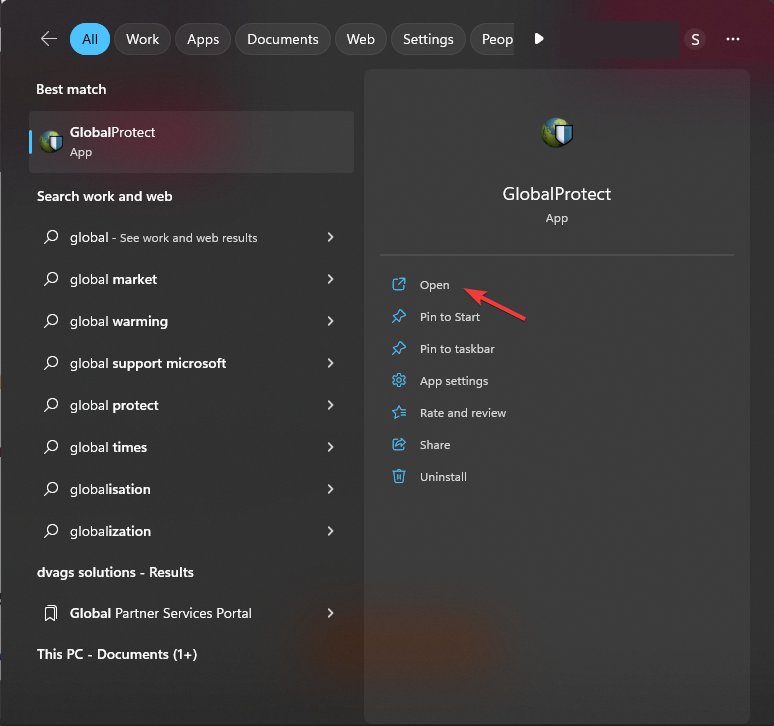Expand the globalisation suggestion chevron

click(330, 489)
